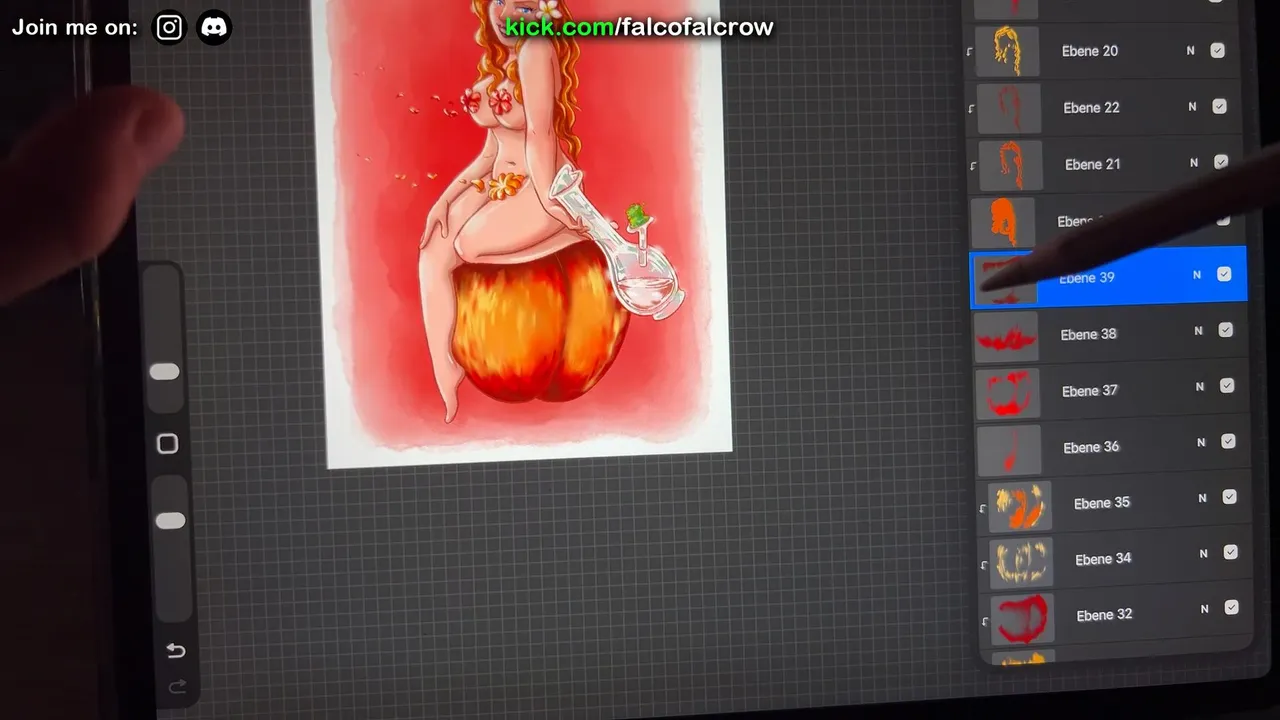Select the Ebene 36 layer thumbnail

[x=1009, y=449]
